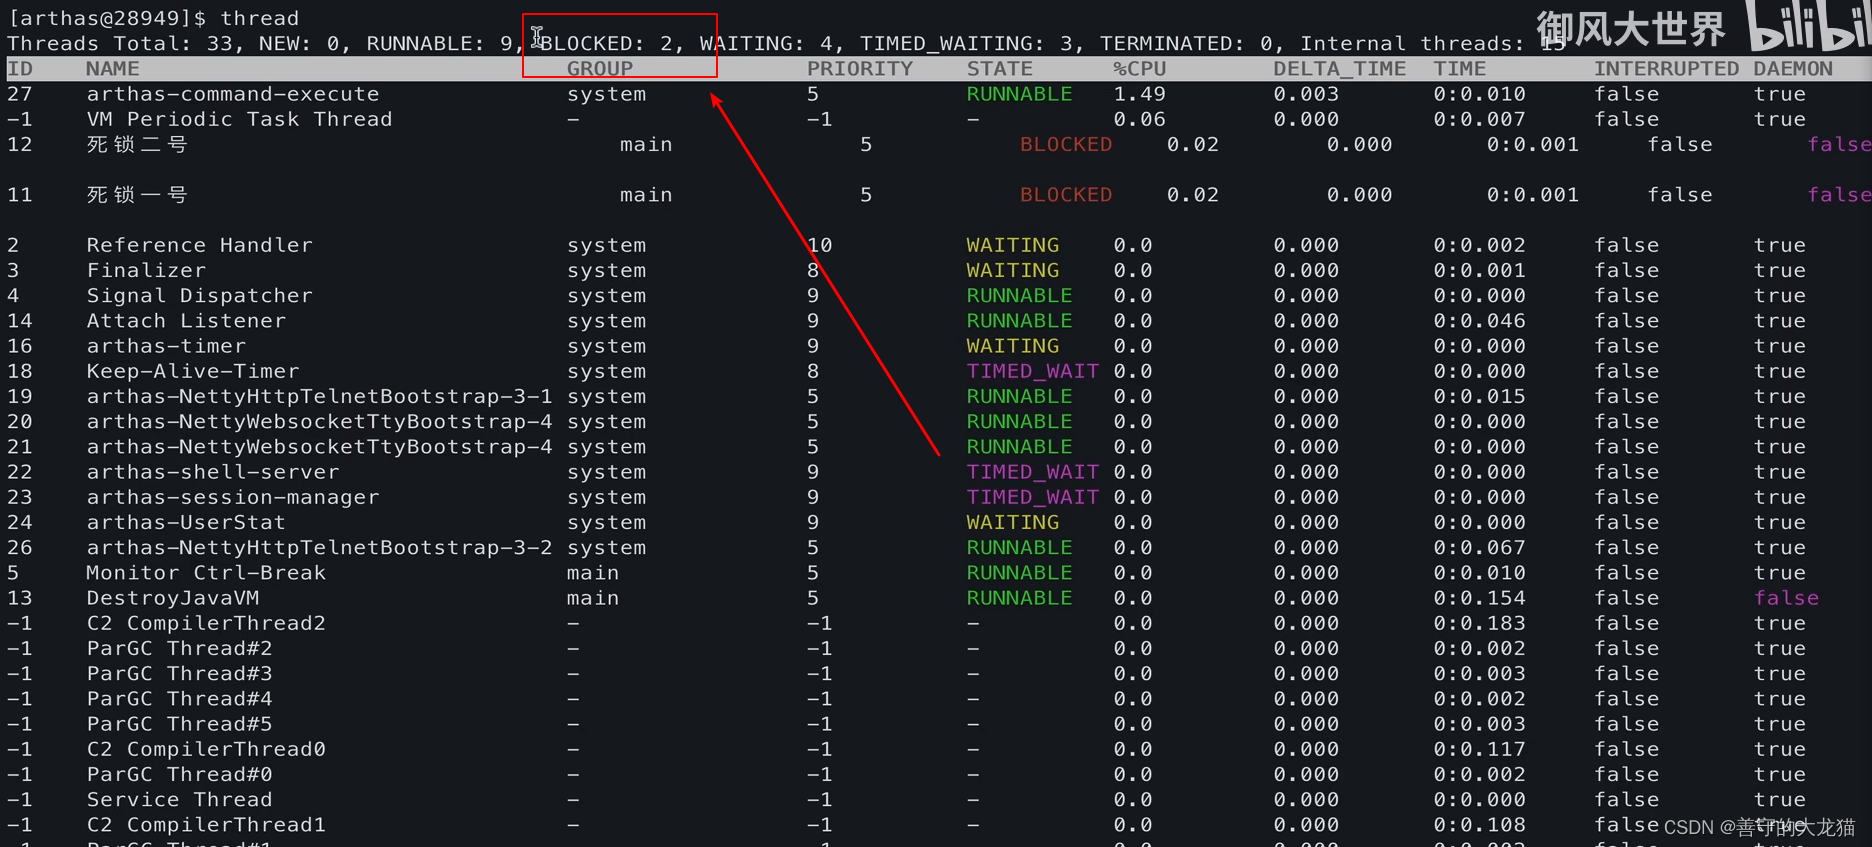Select ParGC Thread#5 name
This screenshot has height=847, width=1872.
(x=180, y=724)
